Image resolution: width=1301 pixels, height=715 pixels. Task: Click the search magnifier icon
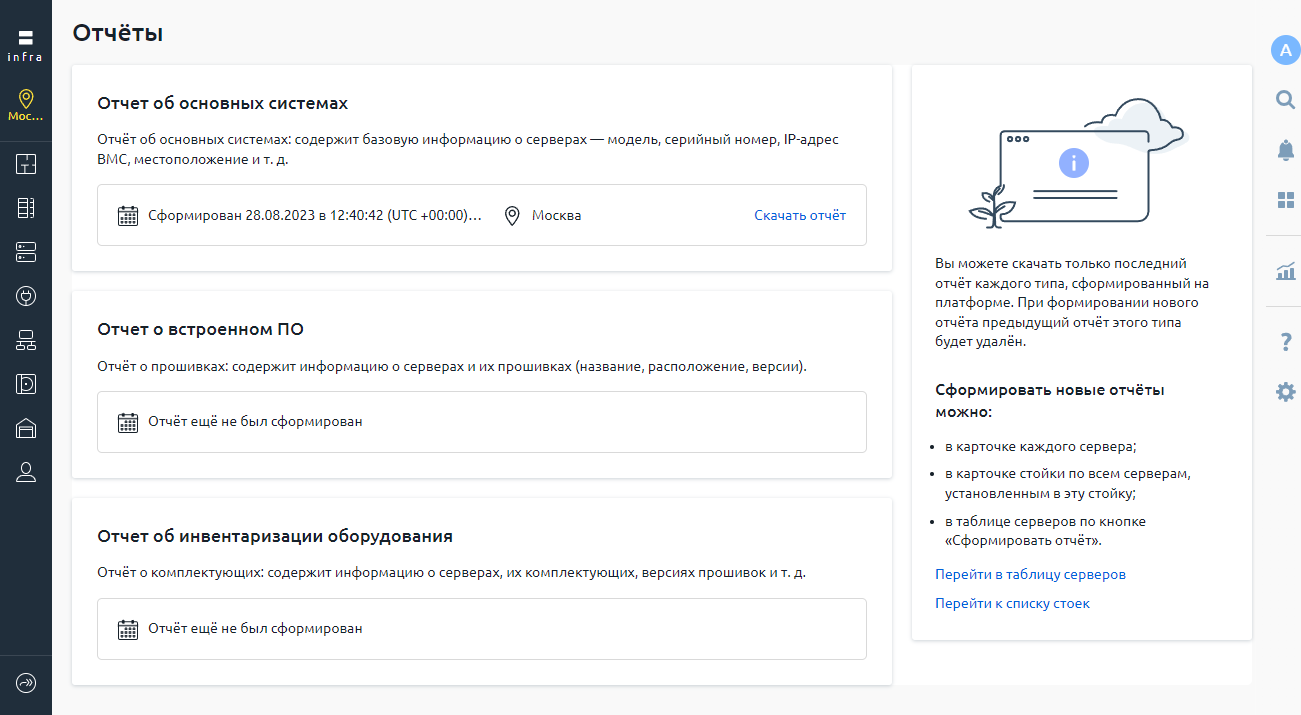click(1285, 99)
